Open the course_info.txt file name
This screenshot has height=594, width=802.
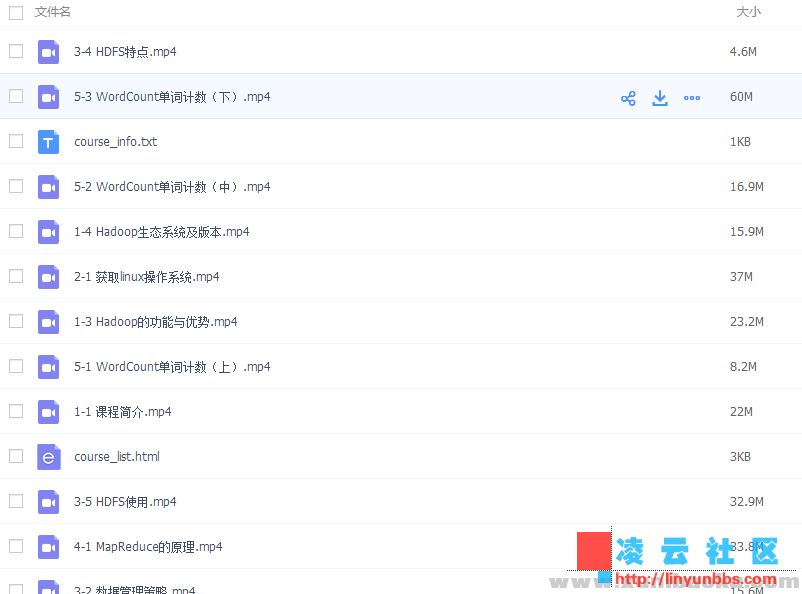pos(116,142)
